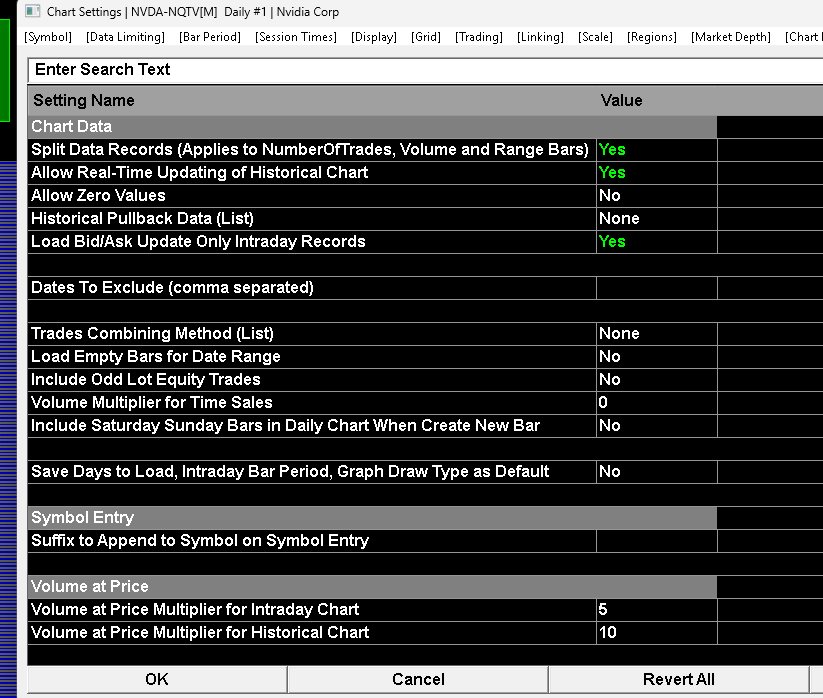Switch to the [Symbol] tab
This screenshot has width=823, height=698.
pos(48,37)
